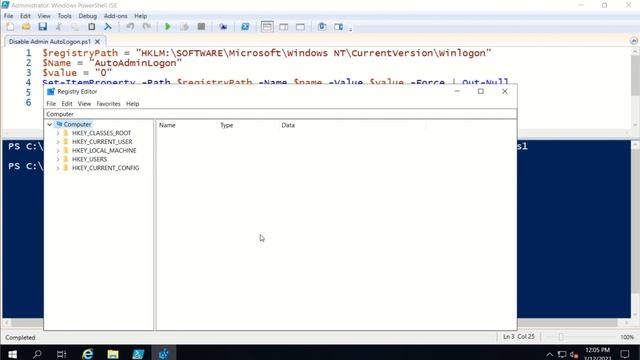Collapse the script pane with the round arrow button
640x360 pixels.
click(633, 41)
